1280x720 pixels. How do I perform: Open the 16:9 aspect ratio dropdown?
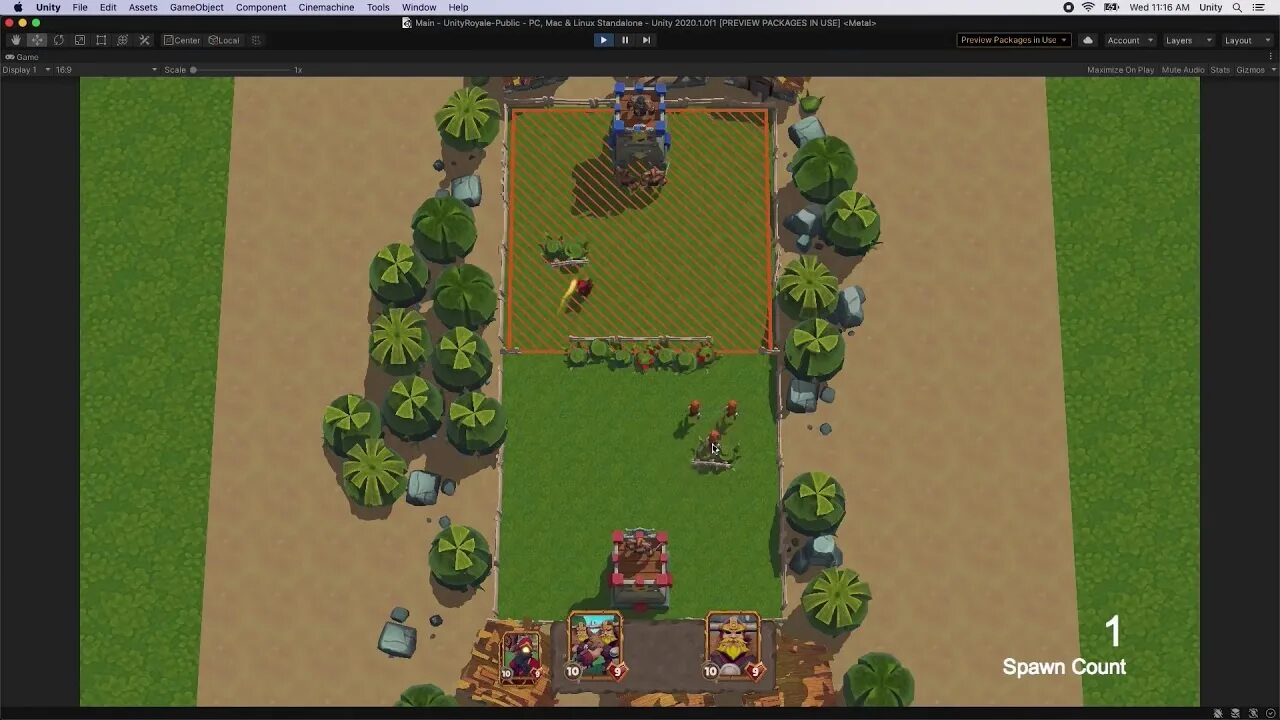click(x=105, y=70)
